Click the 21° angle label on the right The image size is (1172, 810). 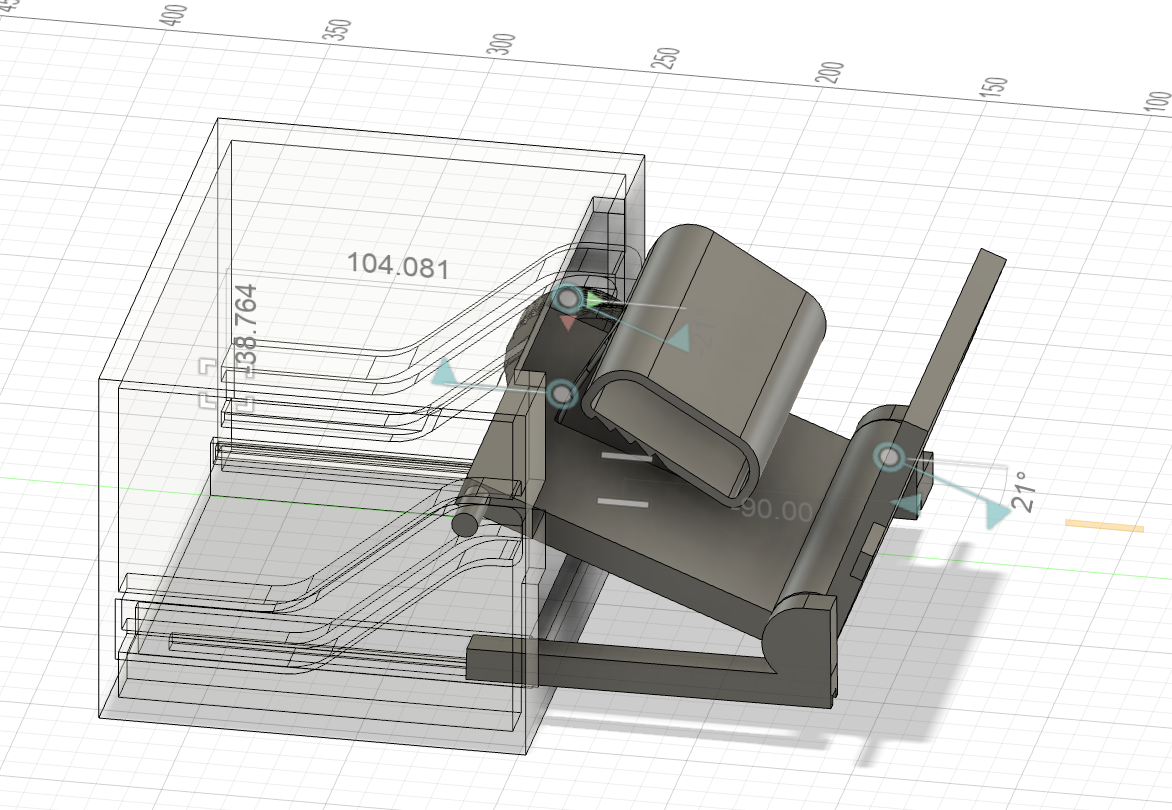click(x=1023, y=491)
